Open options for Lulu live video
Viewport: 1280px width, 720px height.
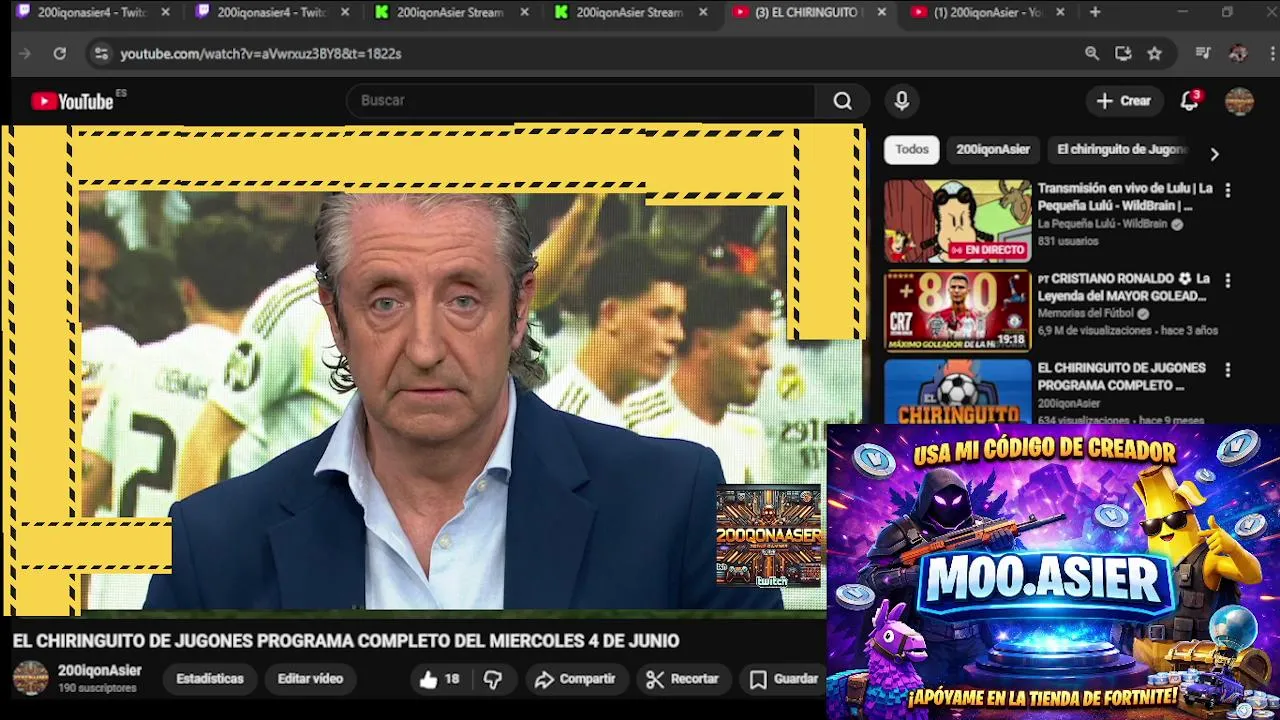tap(1227, 190)
